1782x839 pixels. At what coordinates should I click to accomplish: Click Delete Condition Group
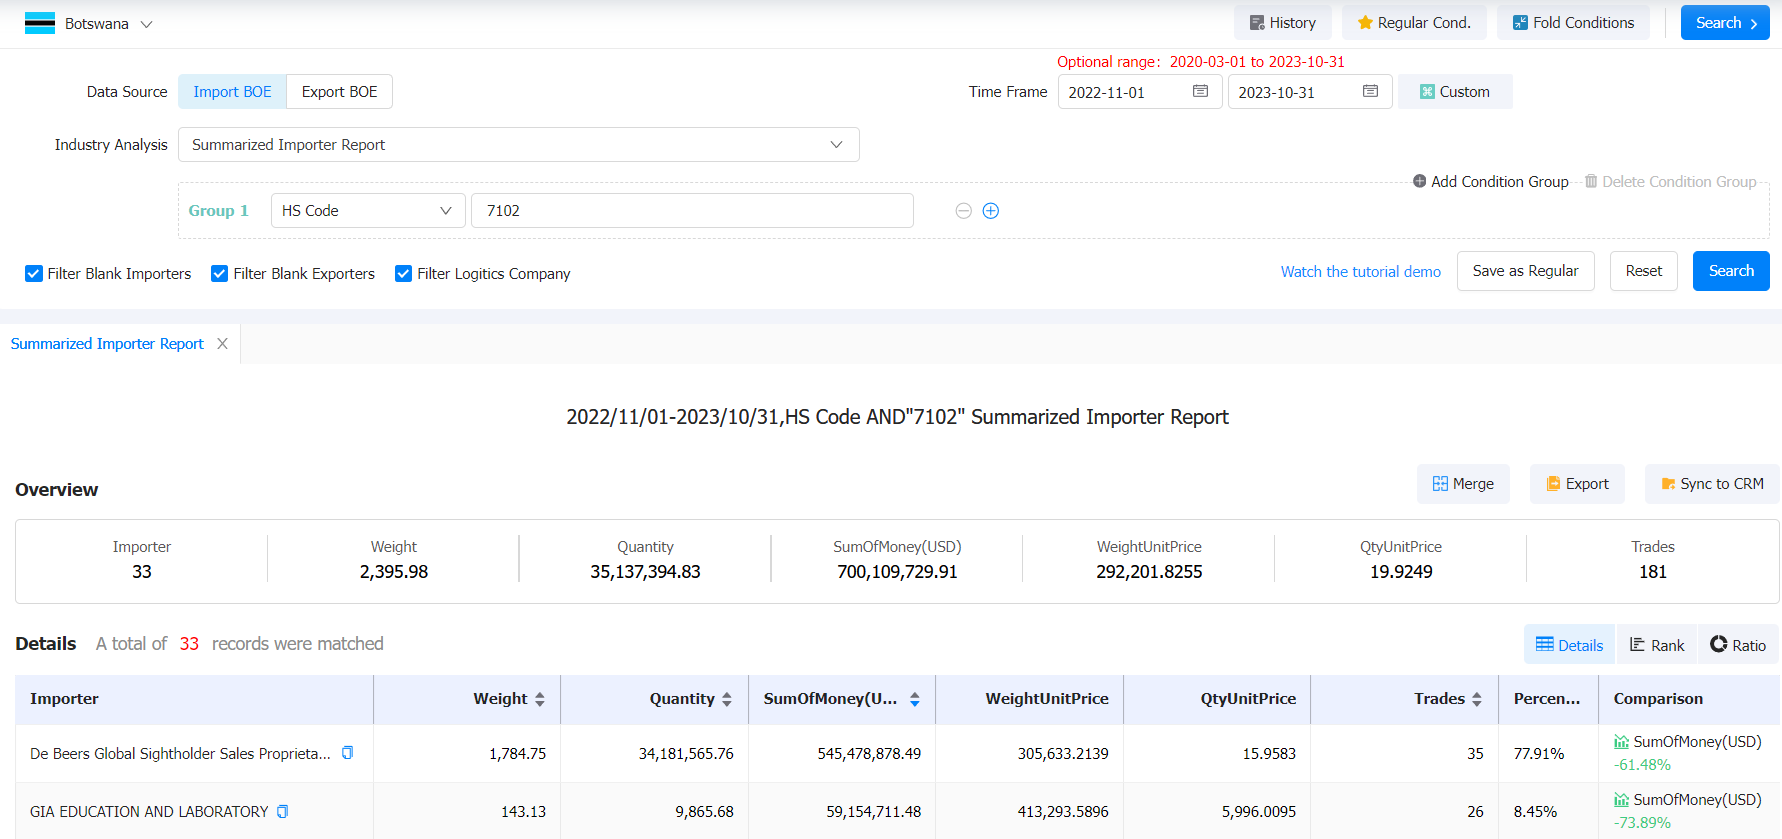pyautogui.click(x=1670, y=182)
